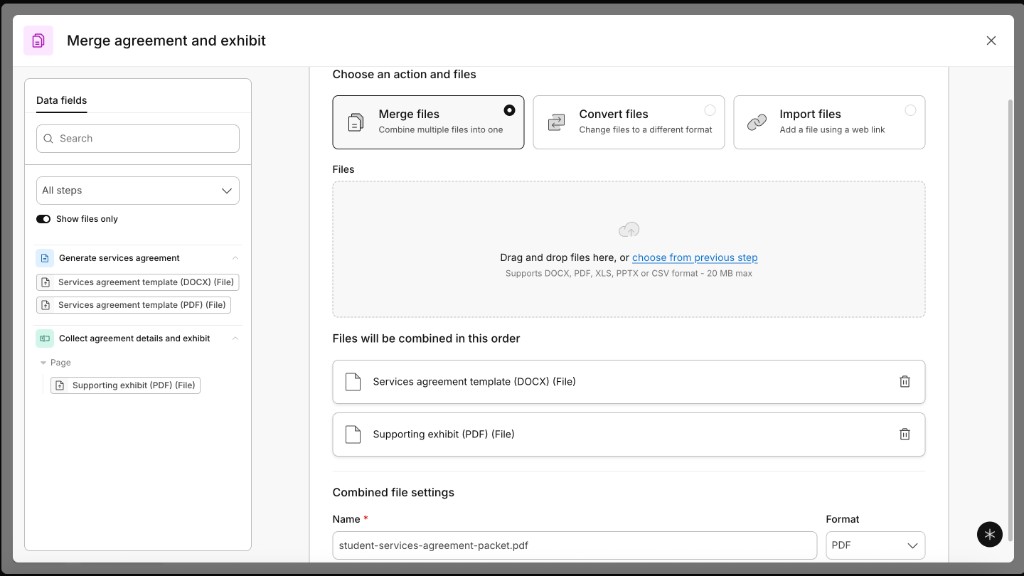Open the Data fields tab

tap(61, 100)
